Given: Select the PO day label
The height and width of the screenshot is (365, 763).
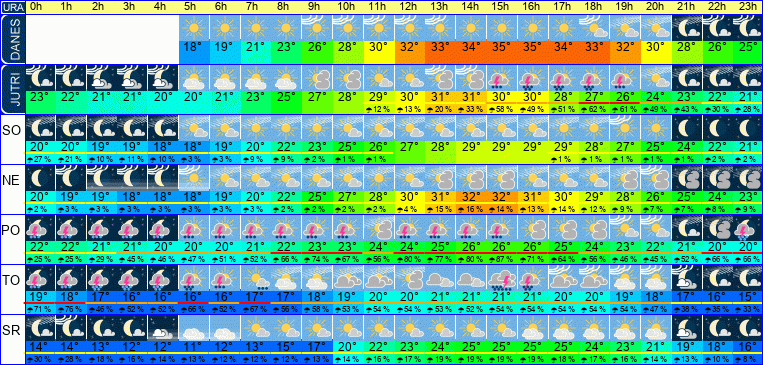Looking at the screenshot, I should [x=11, y=232].
